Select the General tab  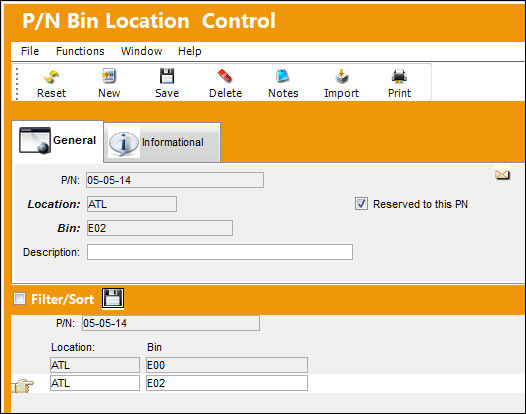click(58, 141)
